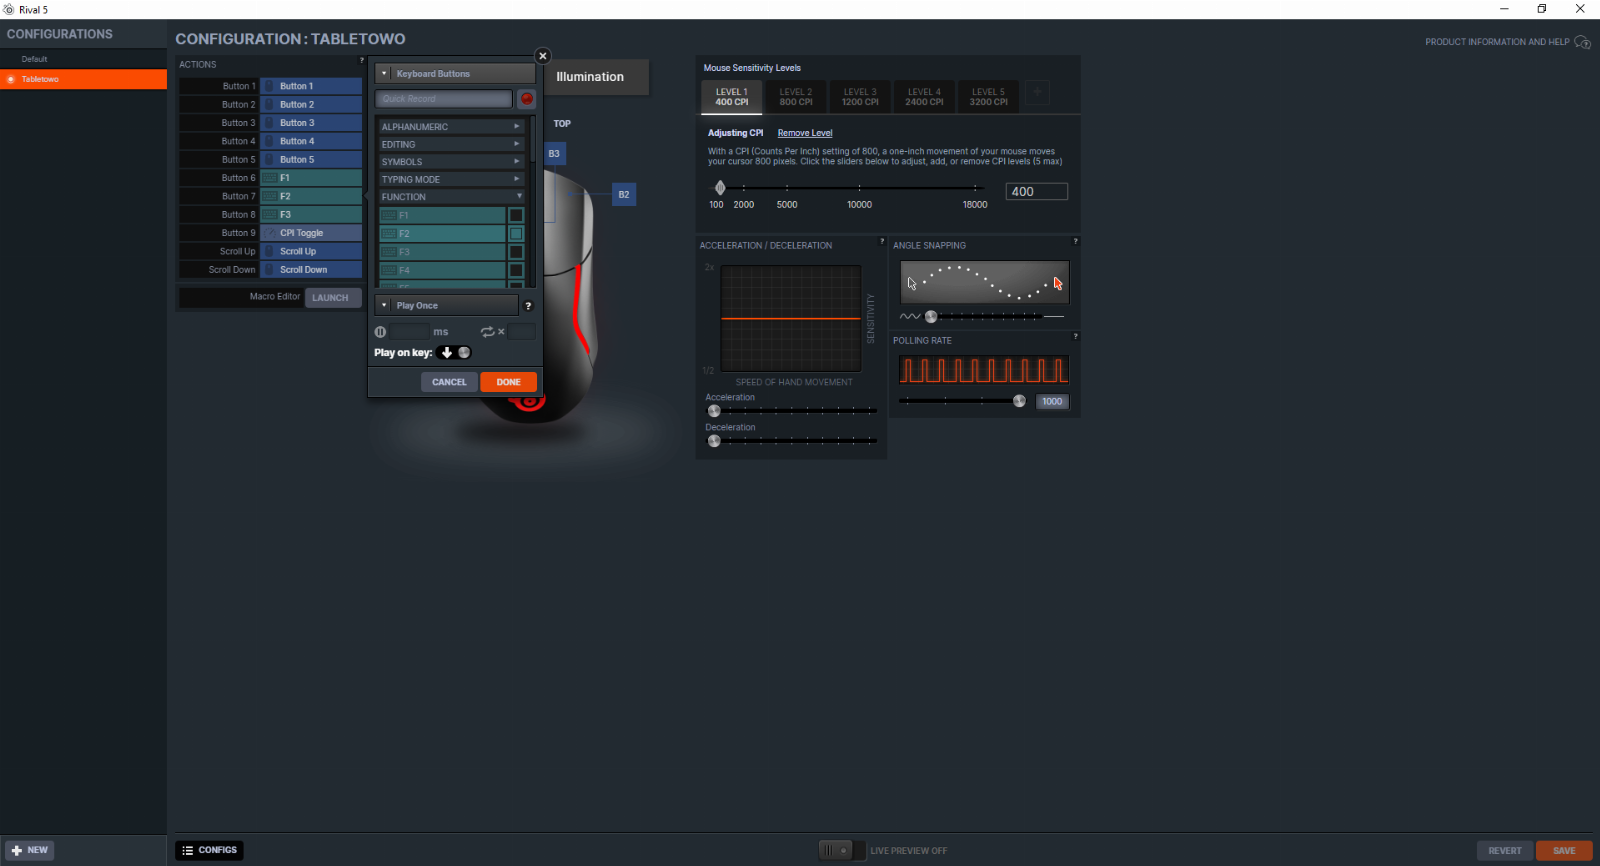Image resolution: width=1600 pixels, height=866 pixels.
Task: Click the pause delay icon before ms field
Action: pos(380,332)
